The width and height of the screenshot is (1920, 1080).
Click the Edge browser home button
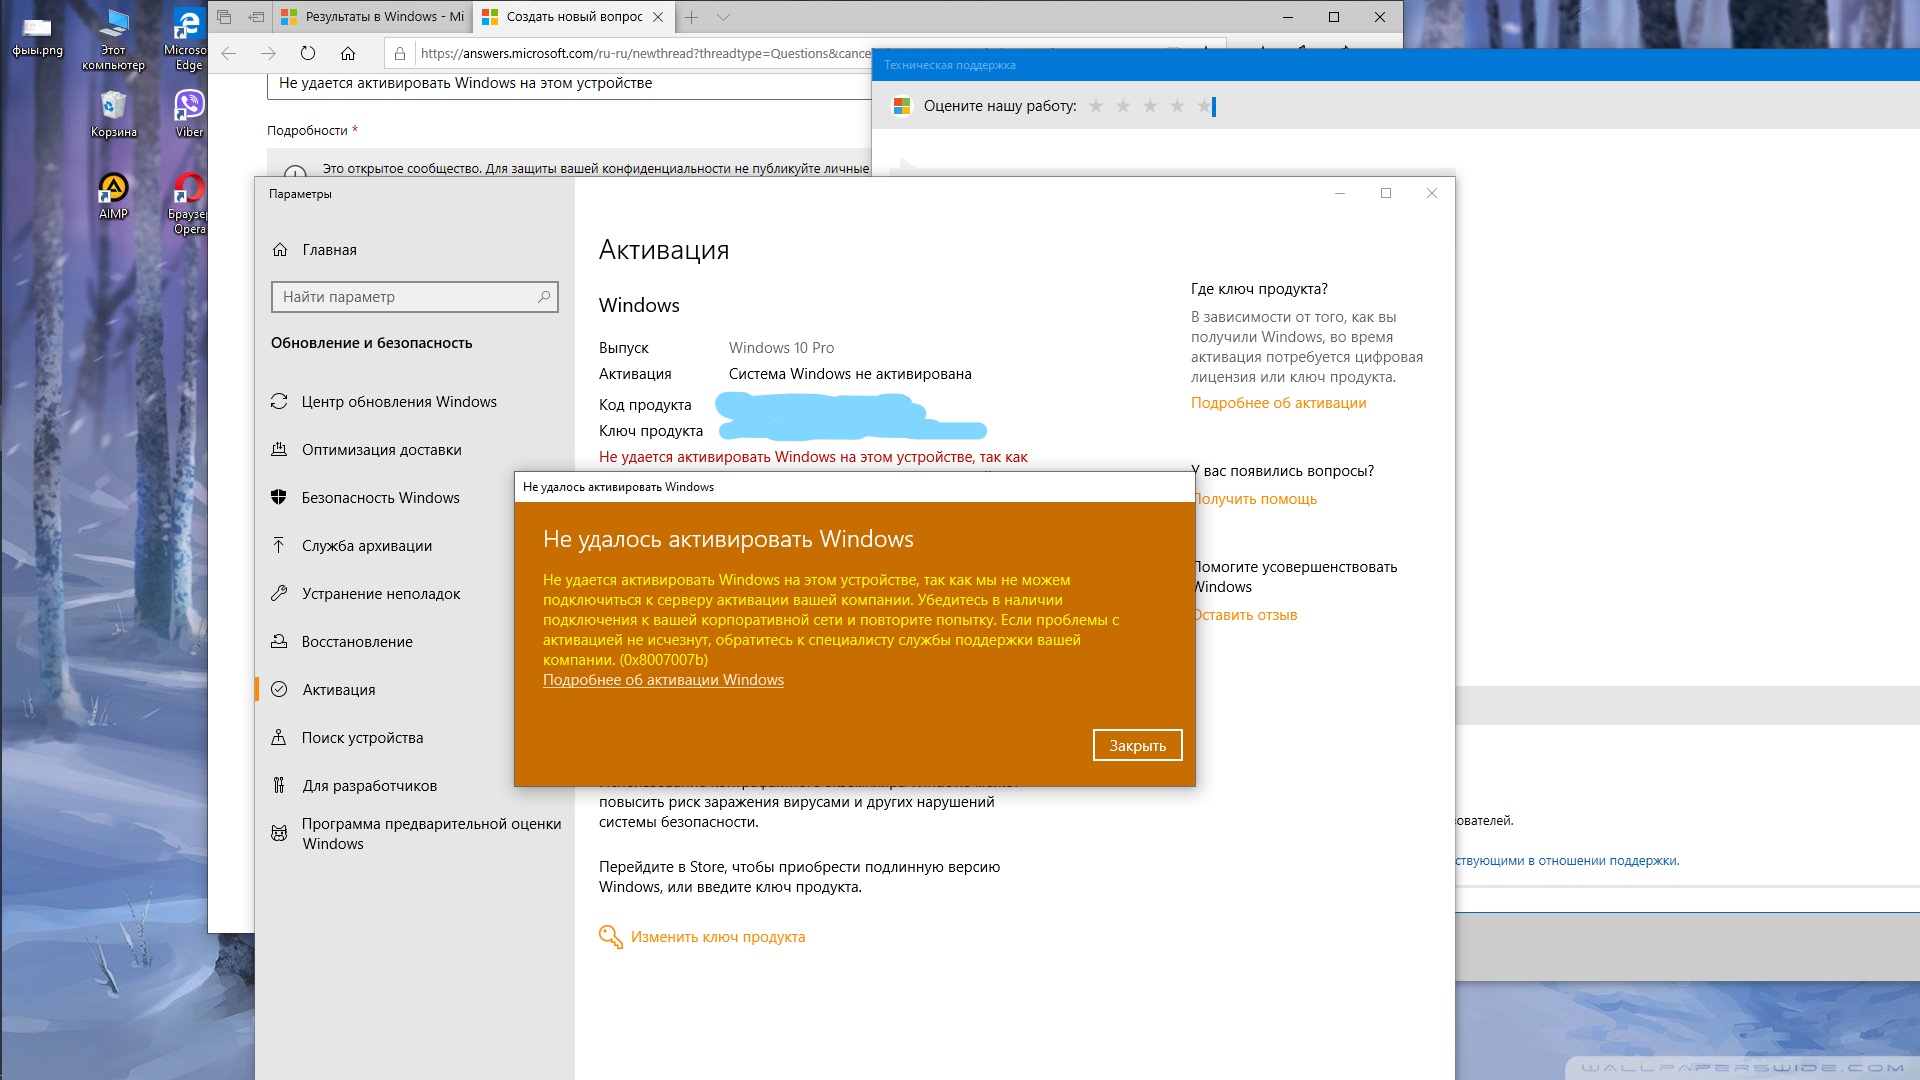click(348, 53)
